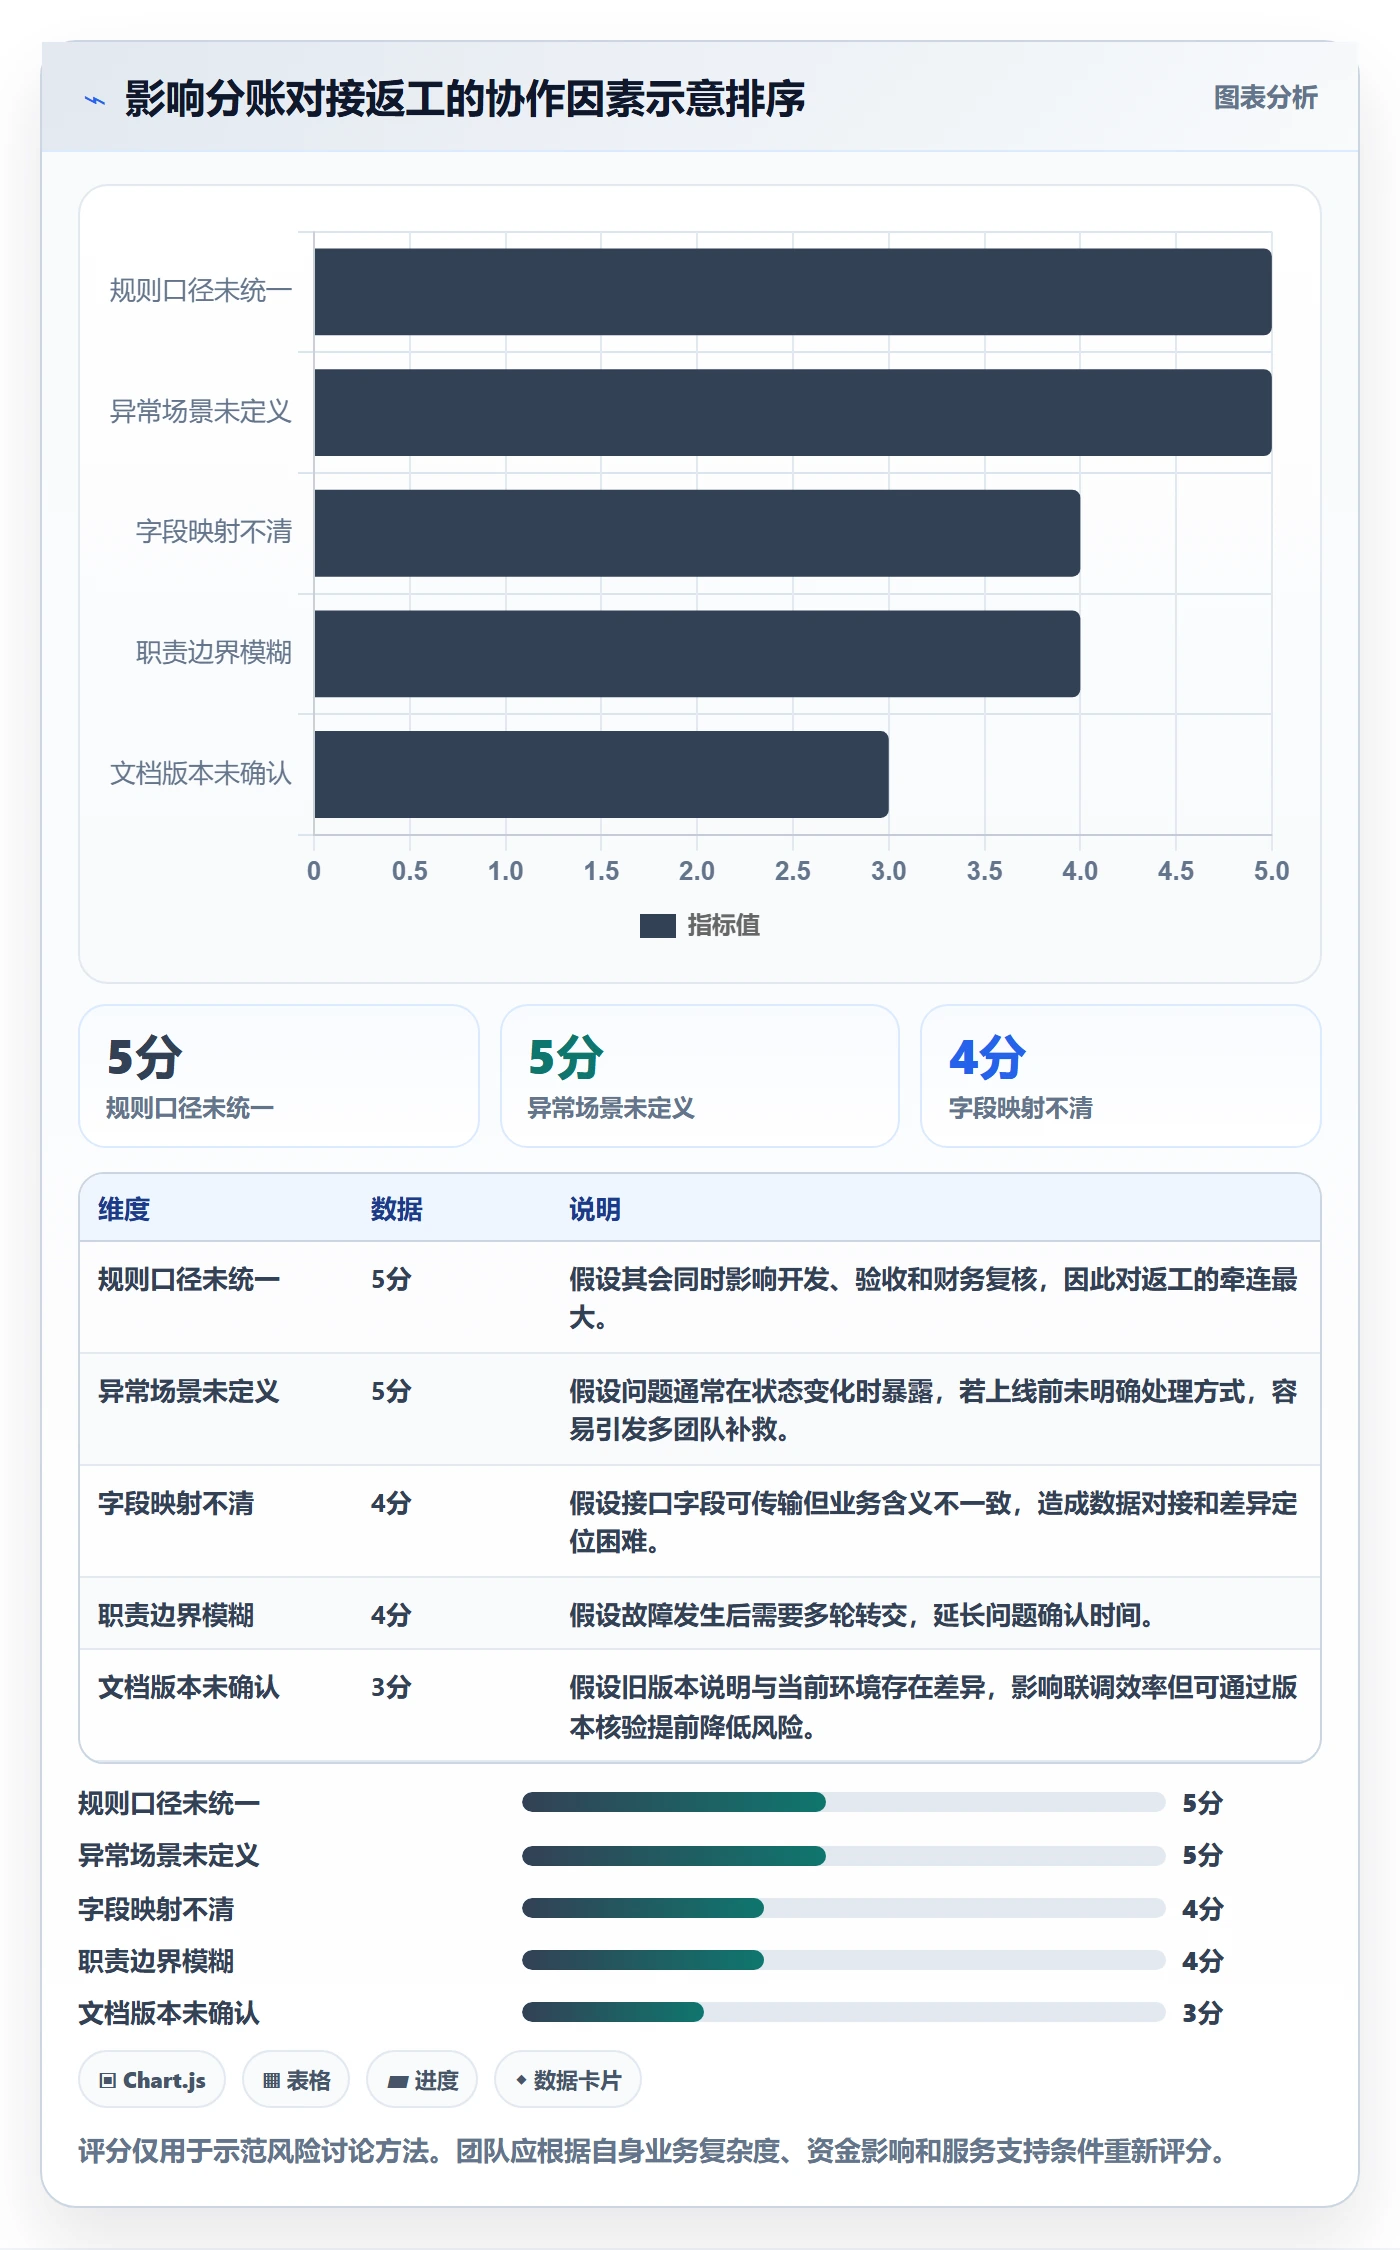1400x2250 pixels.
Task: Click the 职责边界模糊 progress bar
Action: [x=843, y=1960]
